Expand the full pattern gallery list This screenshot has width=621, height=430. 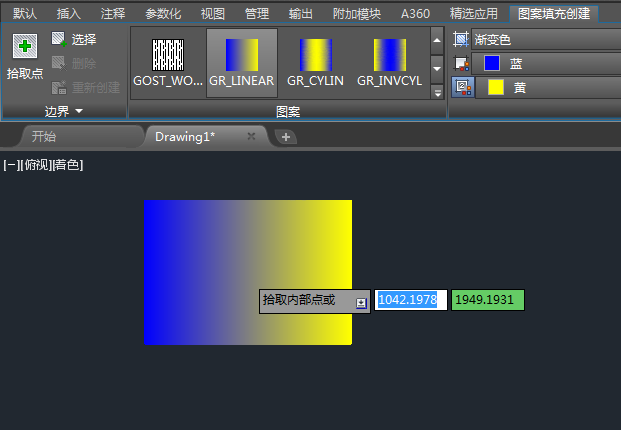point(437,93)
